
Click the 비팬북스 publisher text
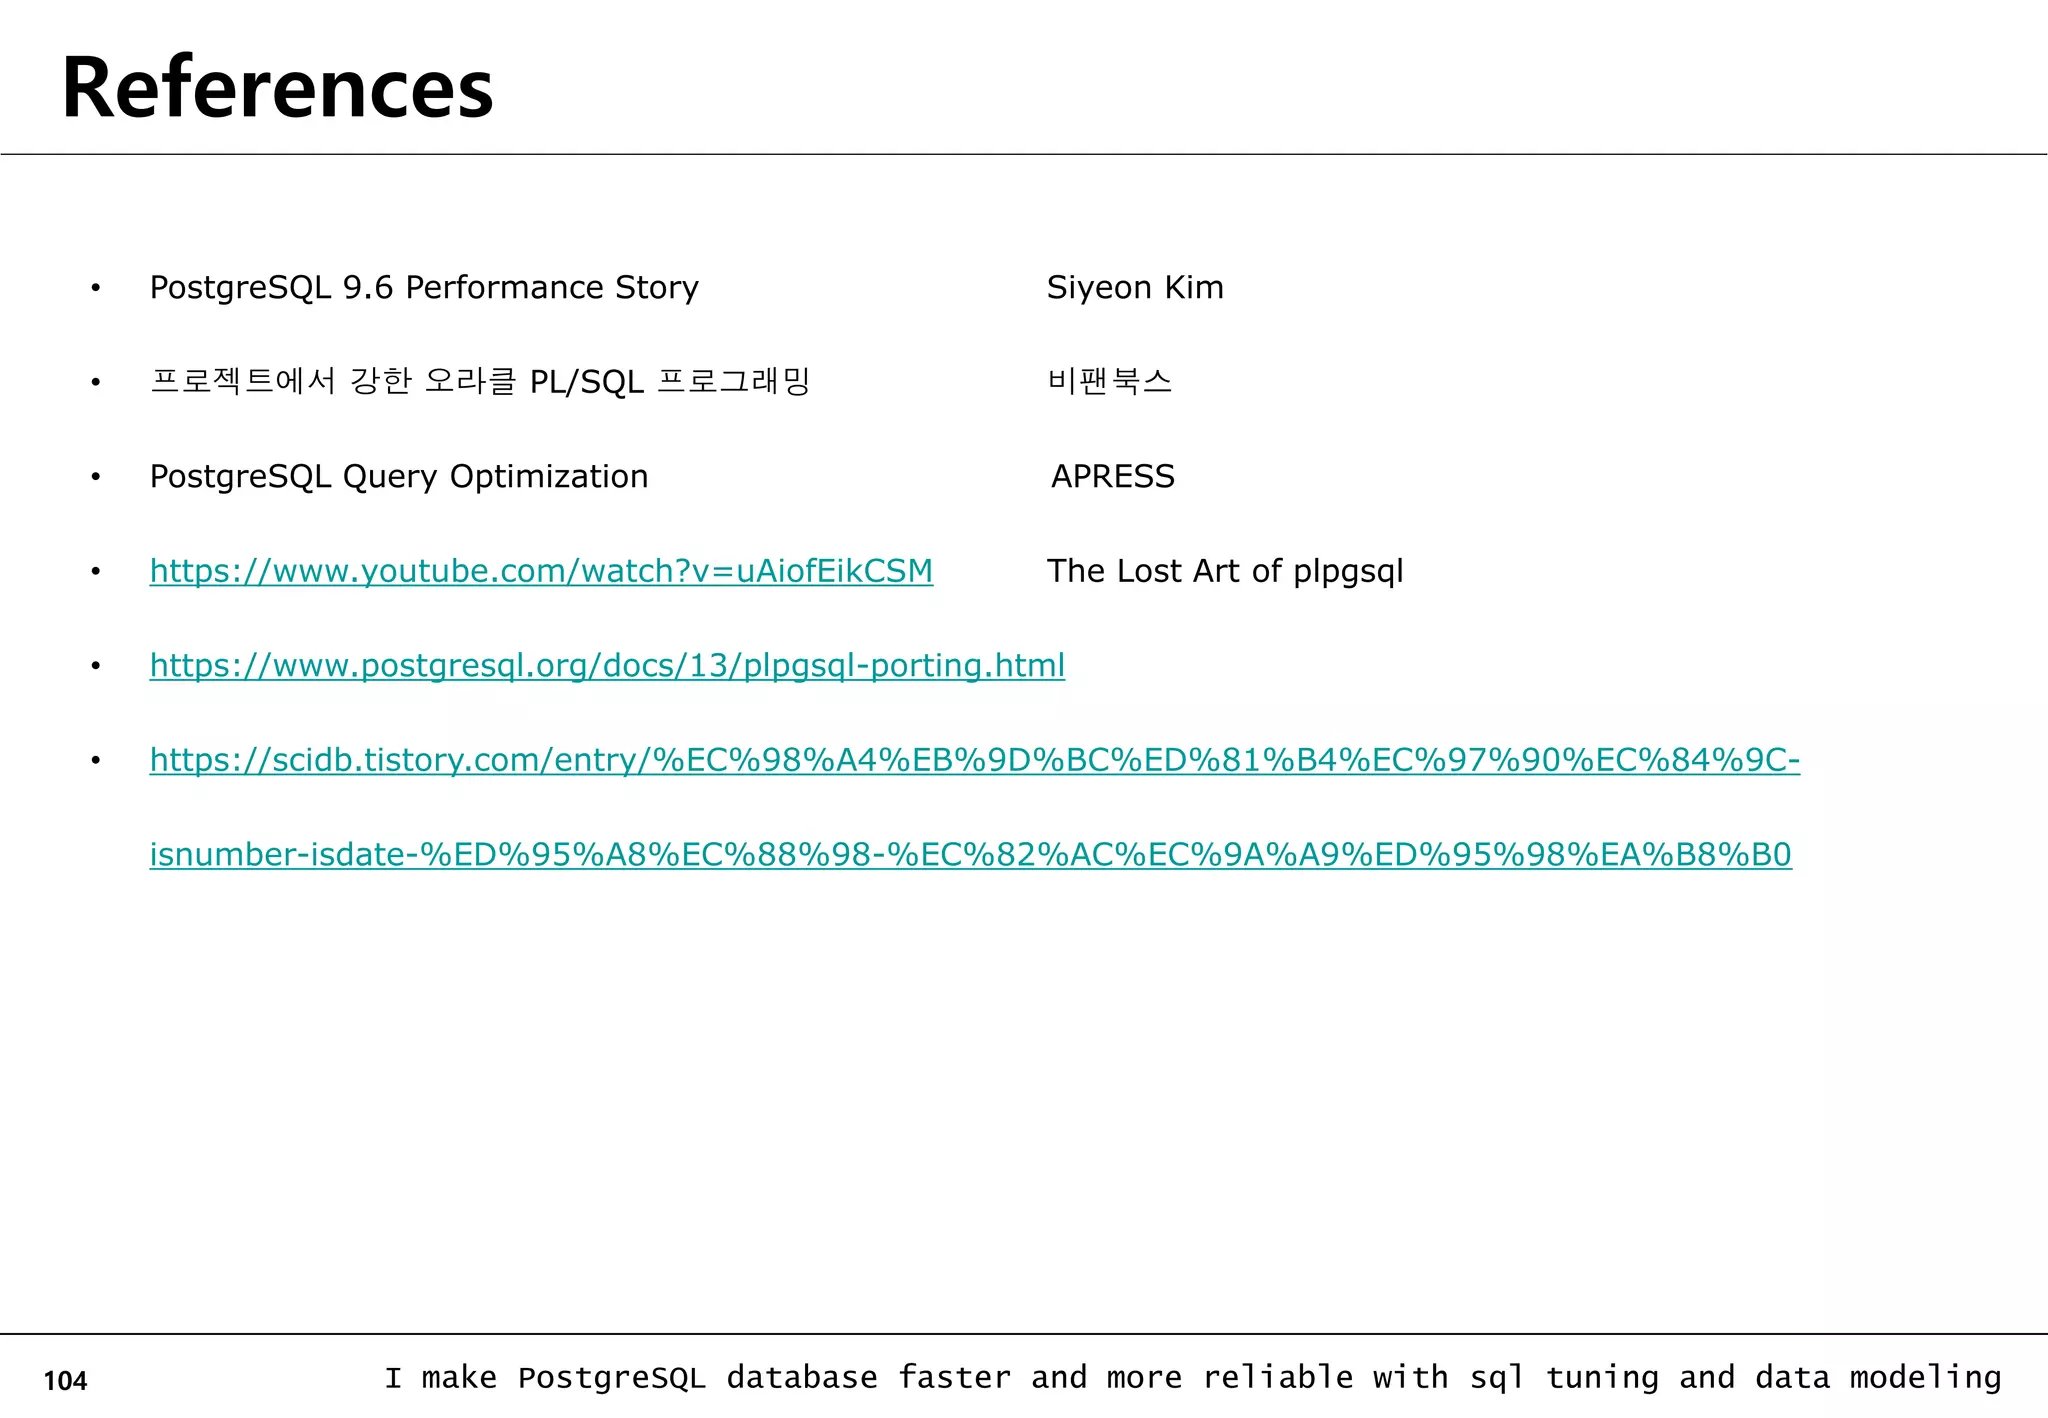click(x=1109, y=381)
